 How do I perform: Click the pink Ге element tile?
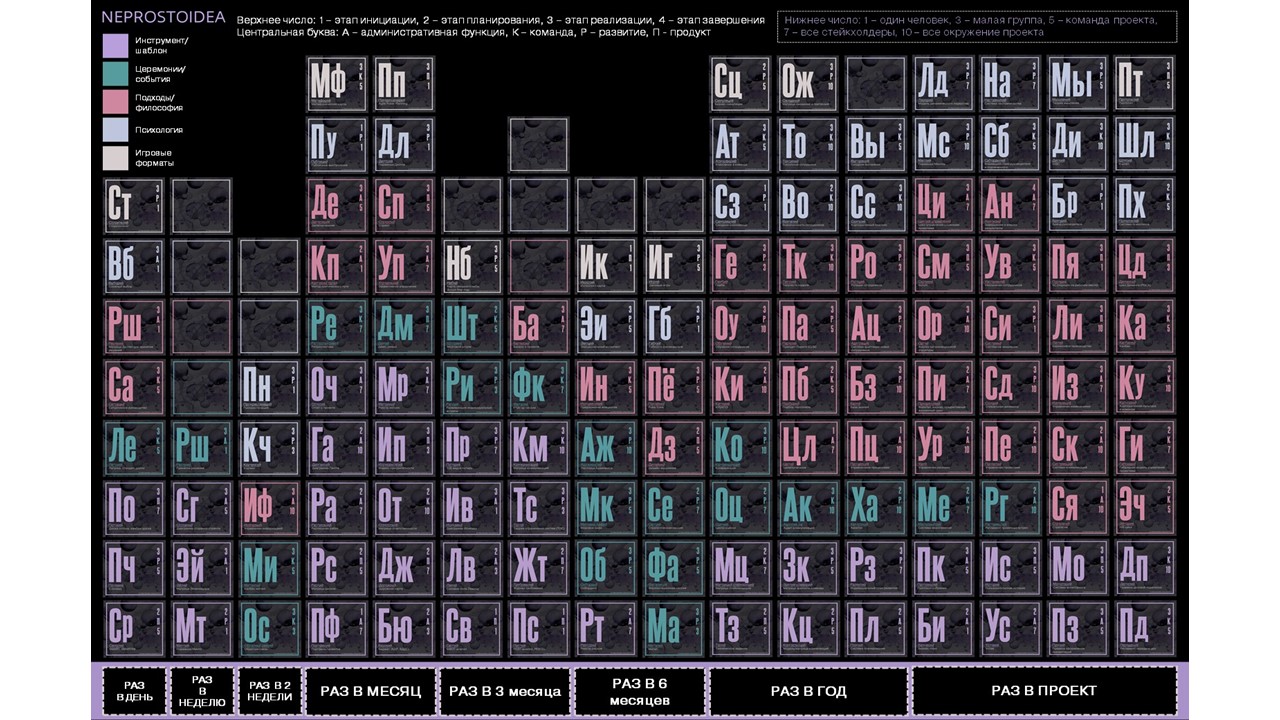741,265
